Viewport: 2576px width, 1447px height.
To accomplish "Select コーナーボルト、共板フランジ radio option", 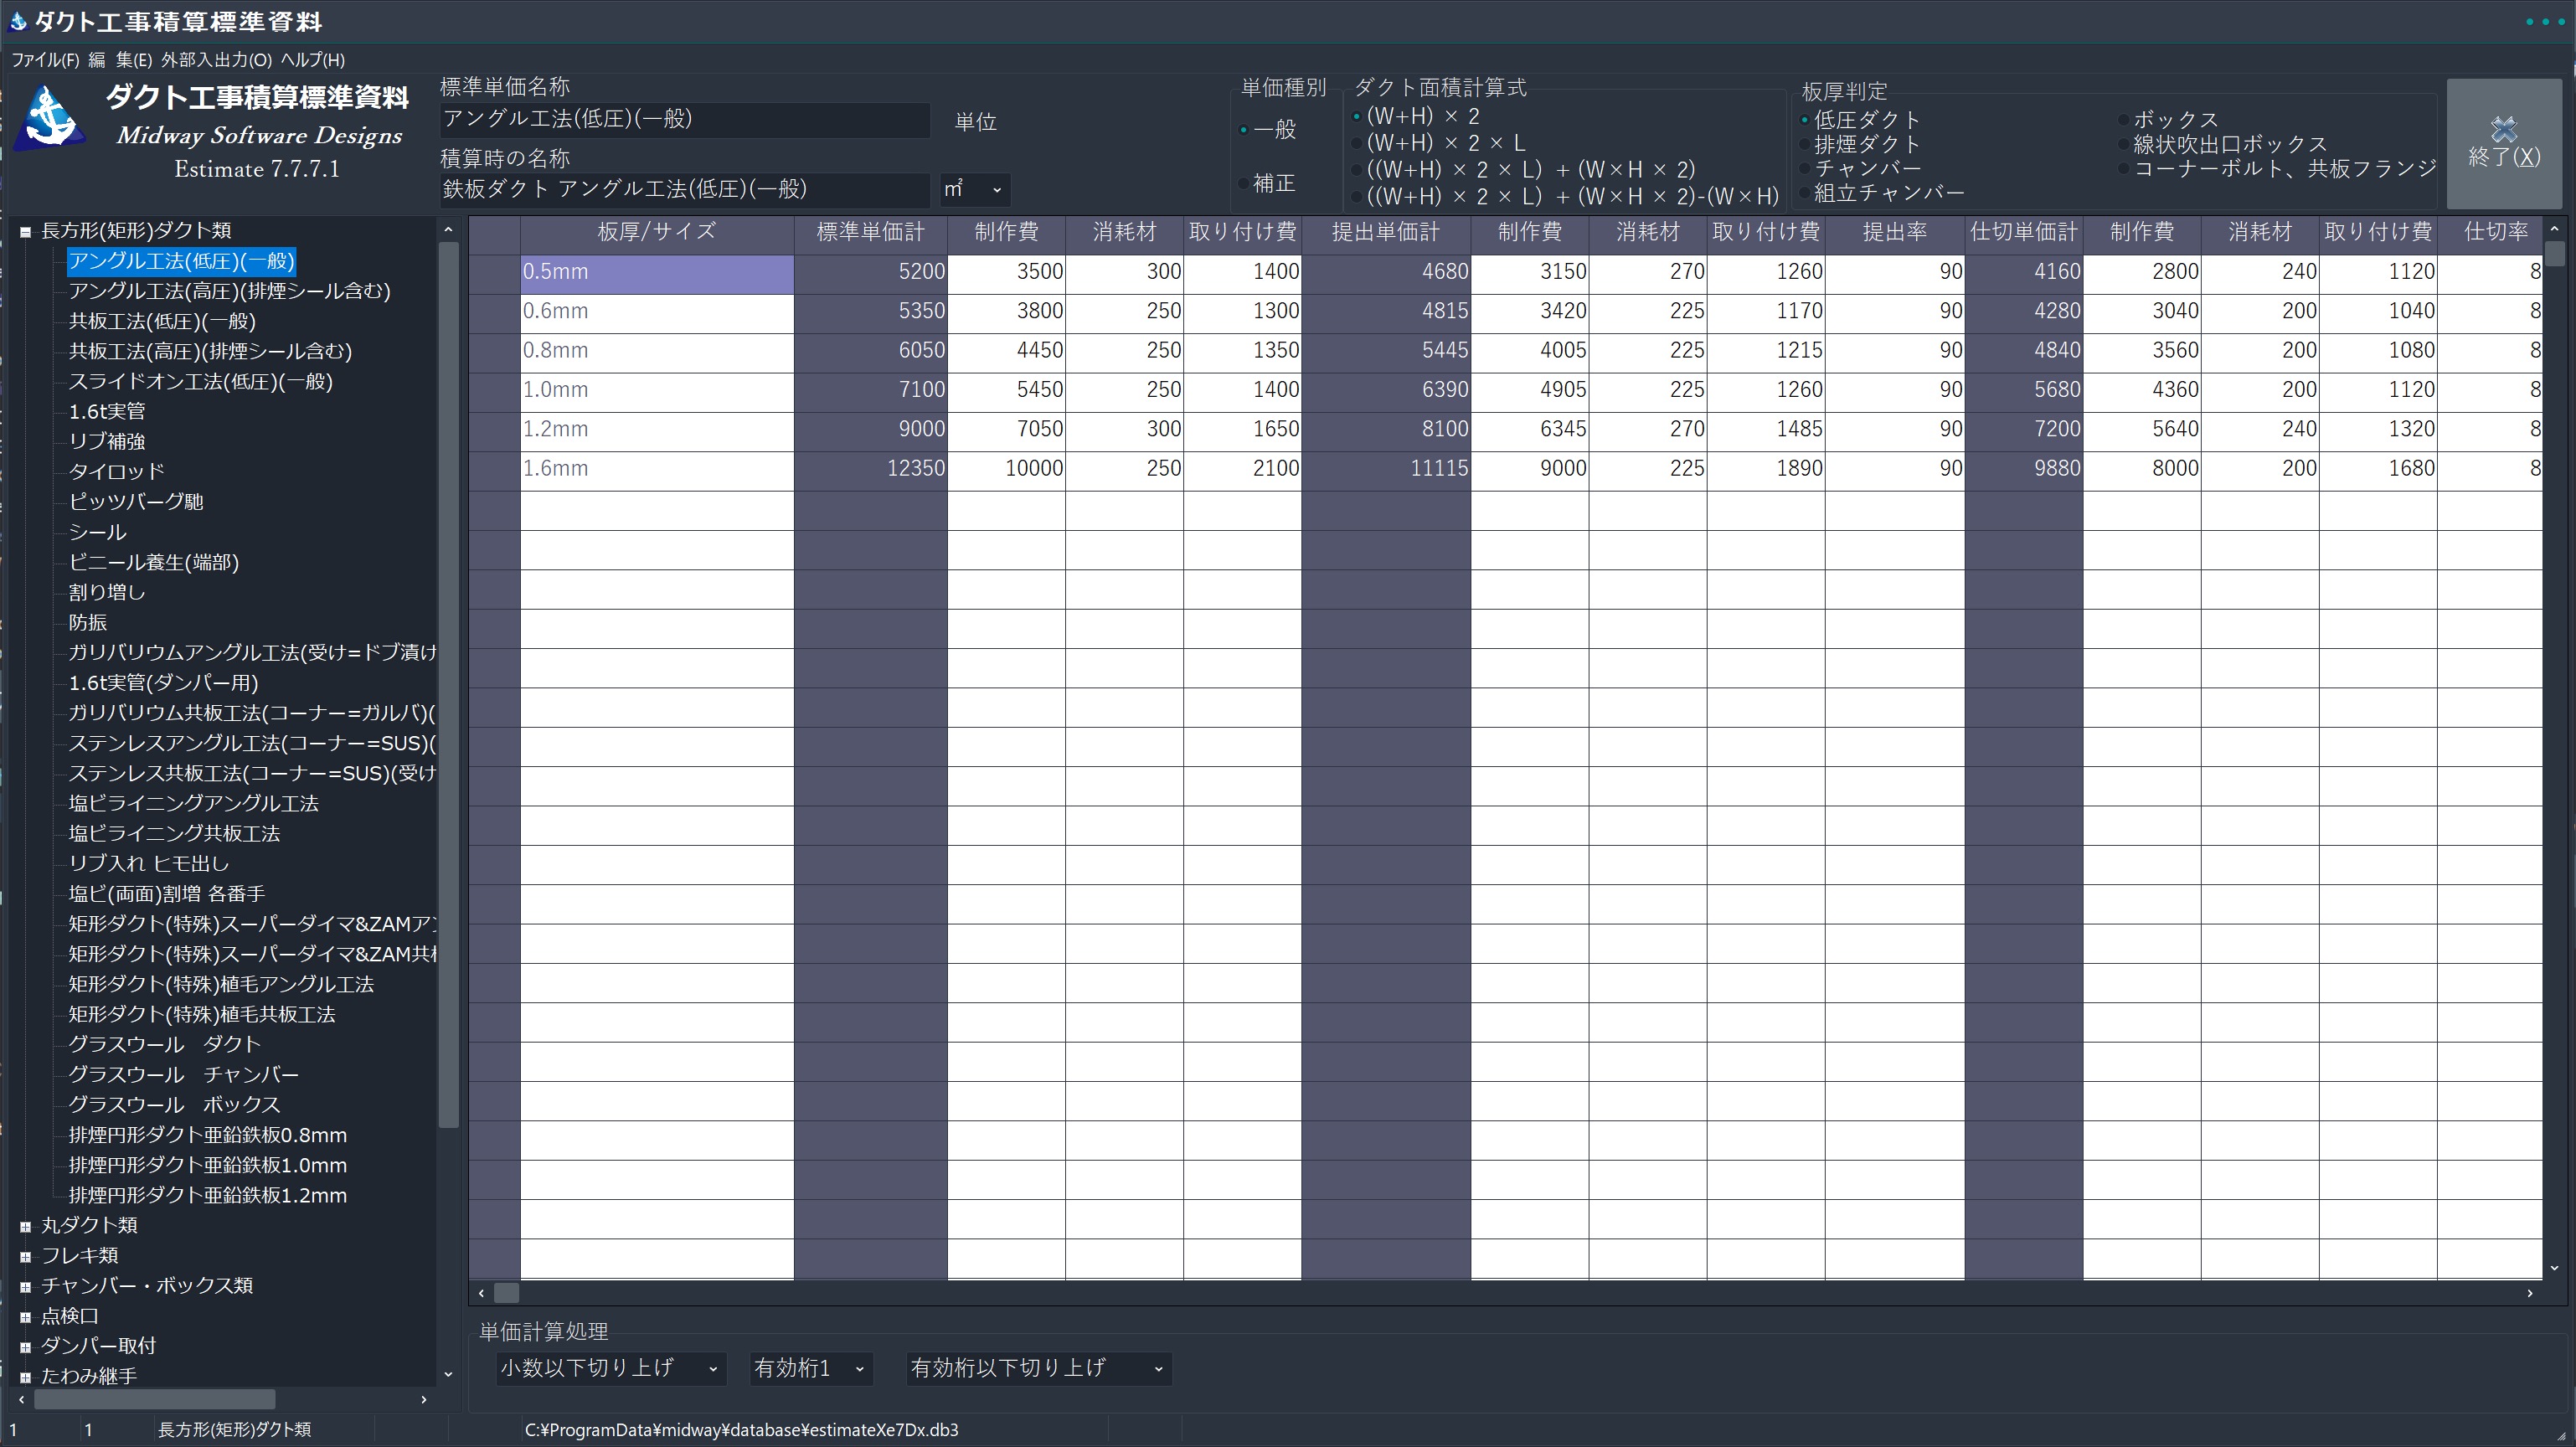I will pyautogui.click(x=2123, y=169).
